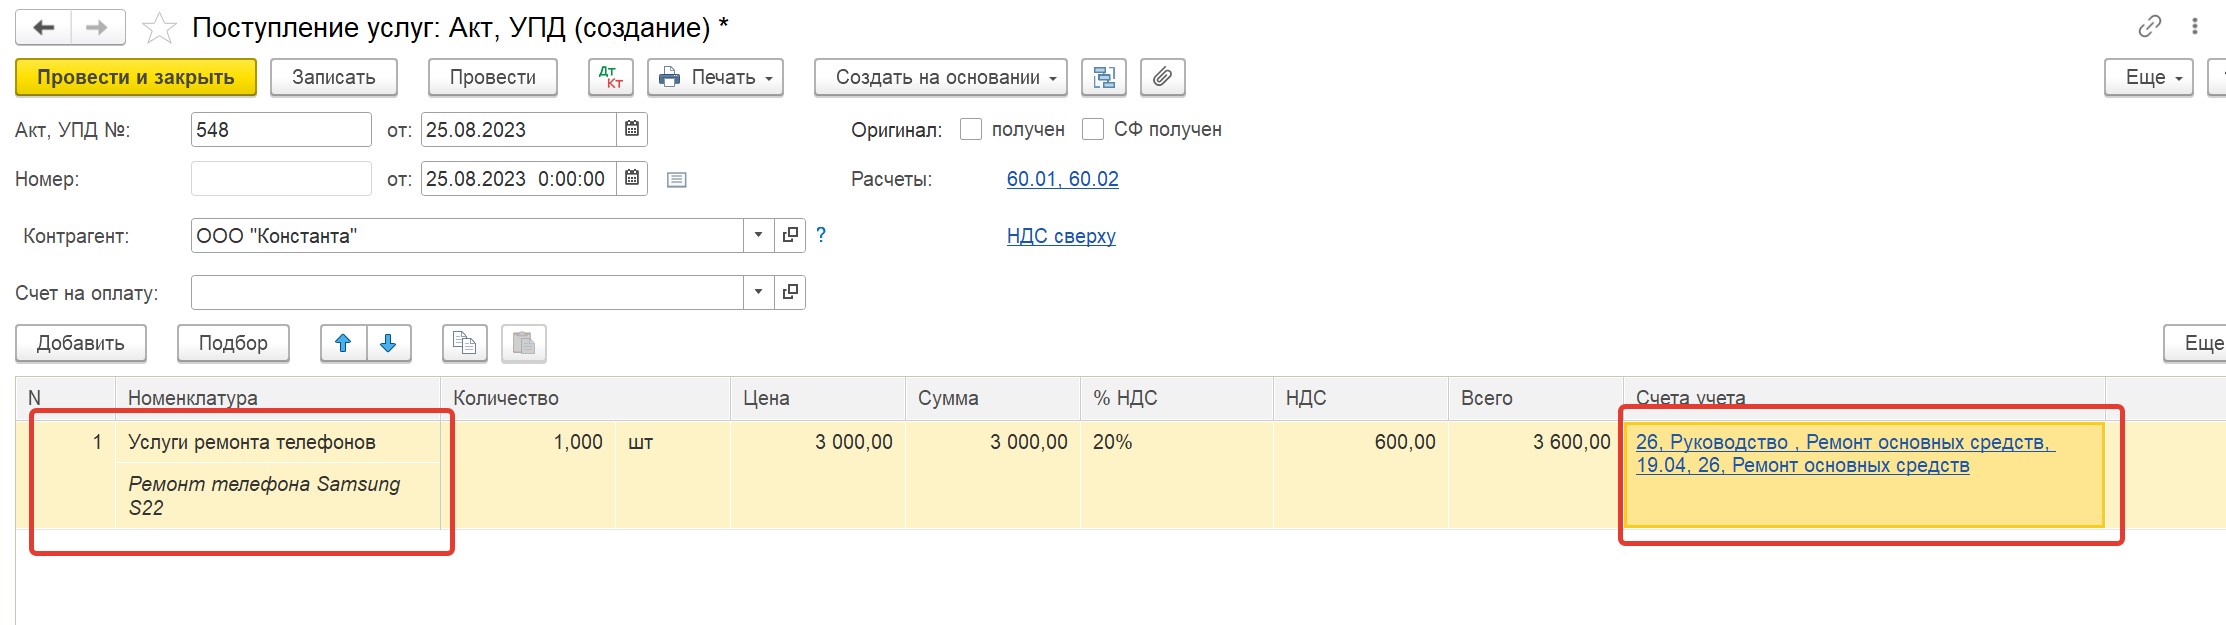Click the paperclip attached files icon
The height and width of the screenshot is (625, 2226).
(1162, 77)
